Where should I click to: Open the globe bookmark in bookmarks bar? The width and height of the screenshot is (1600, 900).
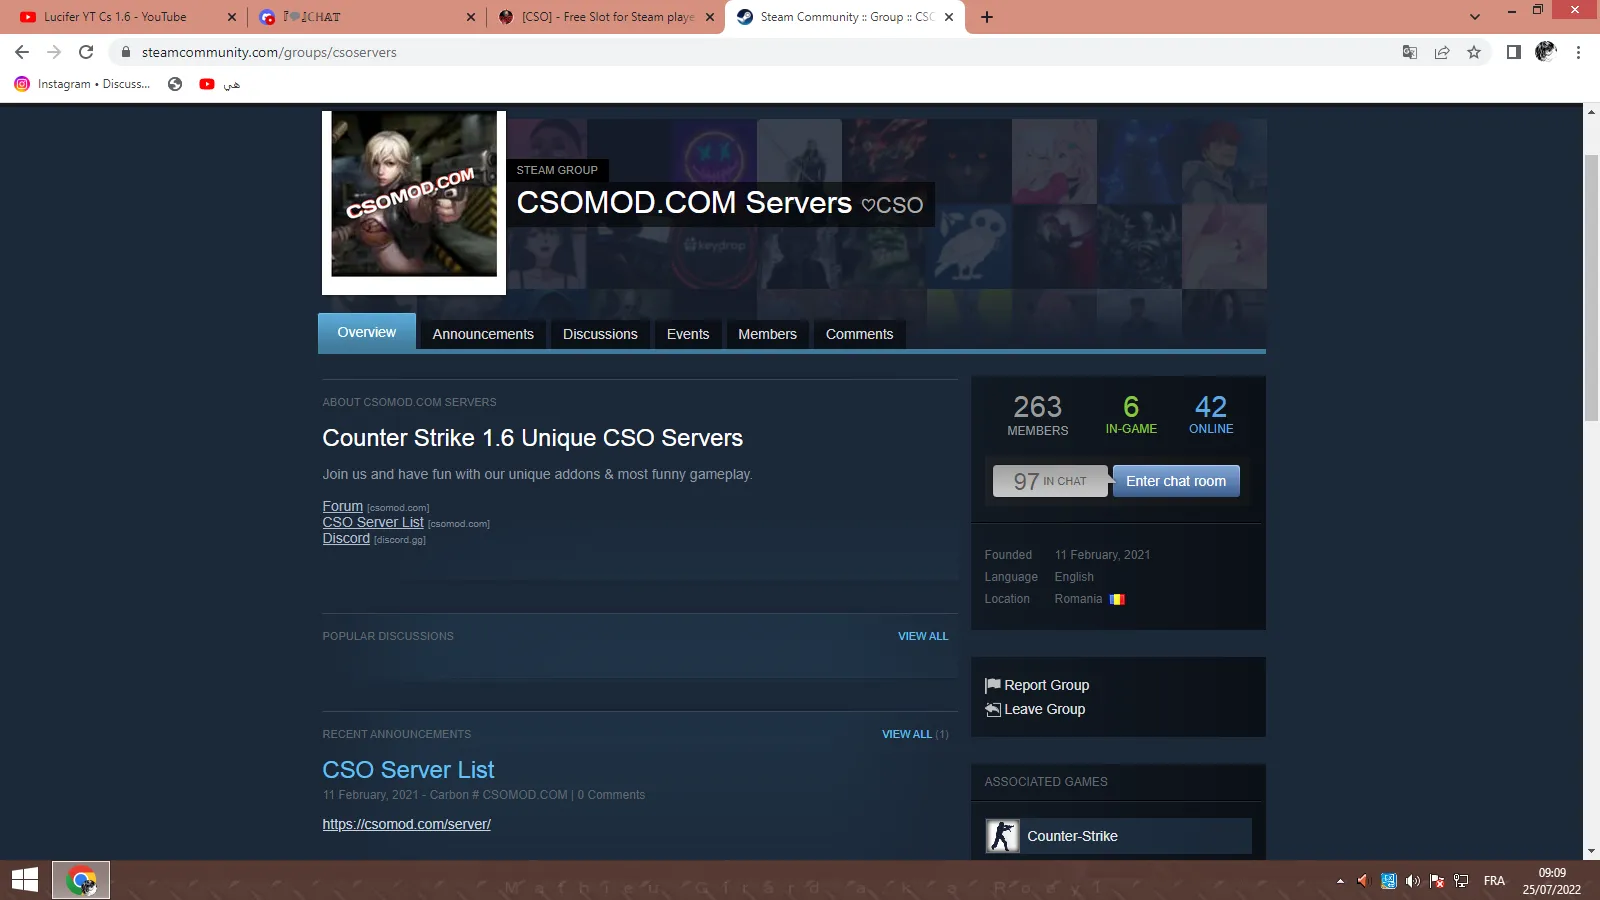[x=175, y=84]
